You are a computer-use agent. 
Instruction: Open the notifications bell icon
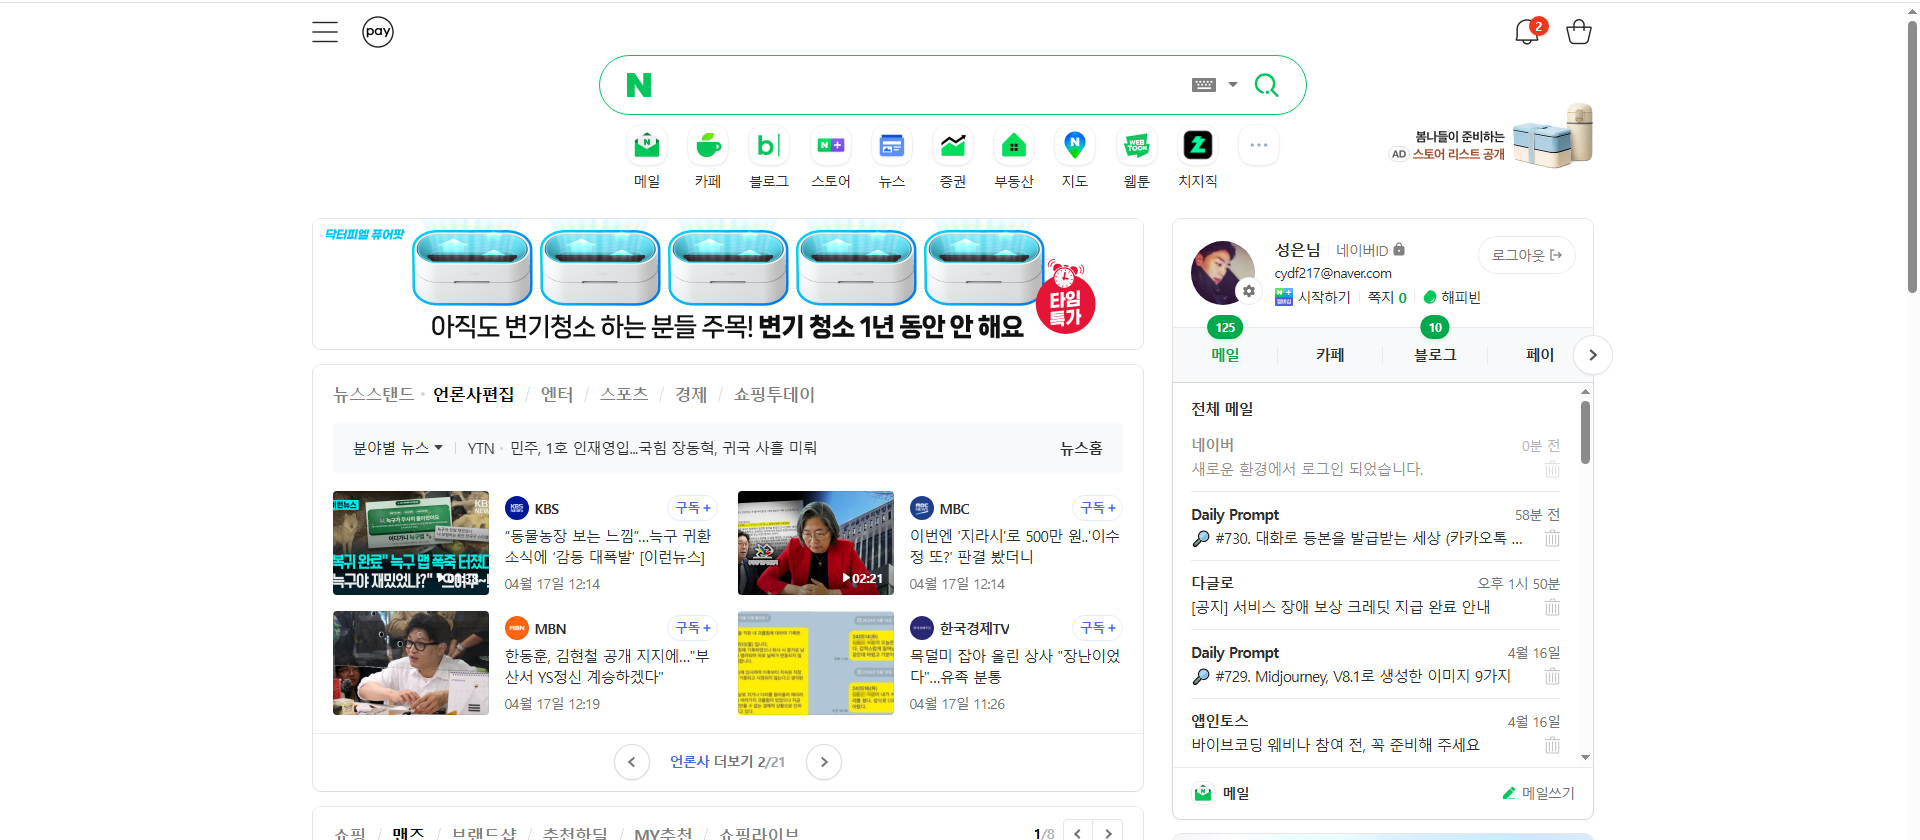1527,32
